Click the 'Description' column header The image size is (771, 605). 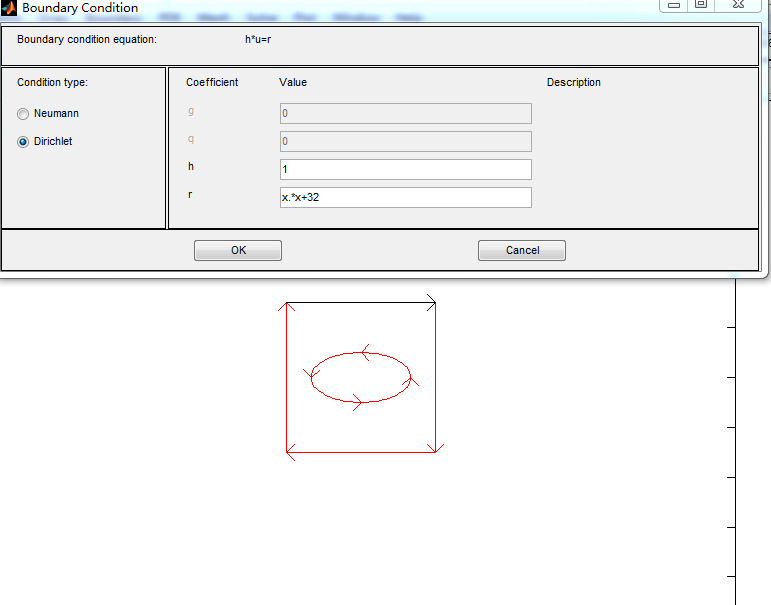click(574, 82)
